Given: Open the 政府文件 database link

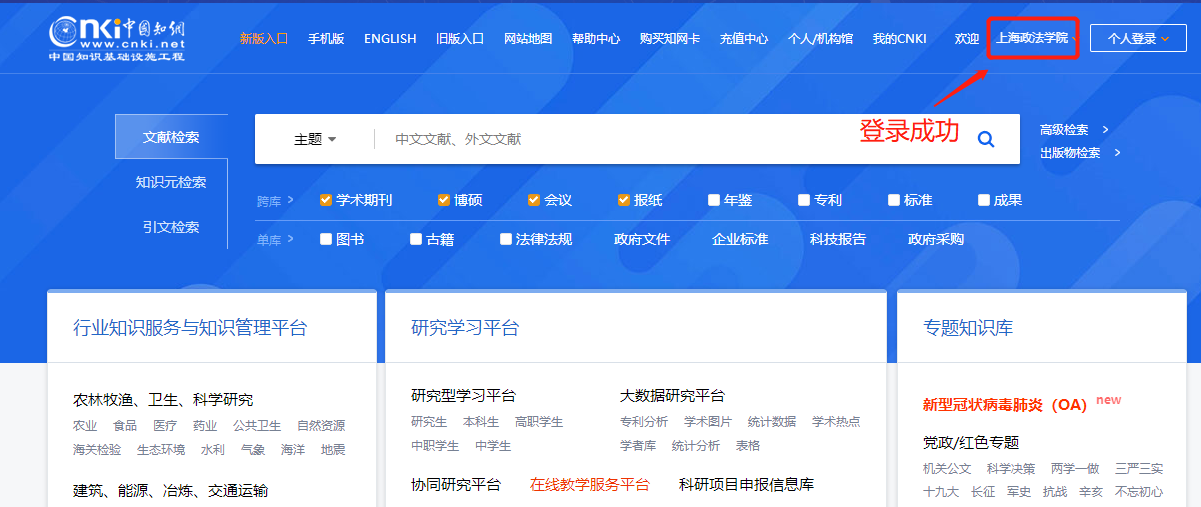Looking at the screenshot, I should 642,239.
